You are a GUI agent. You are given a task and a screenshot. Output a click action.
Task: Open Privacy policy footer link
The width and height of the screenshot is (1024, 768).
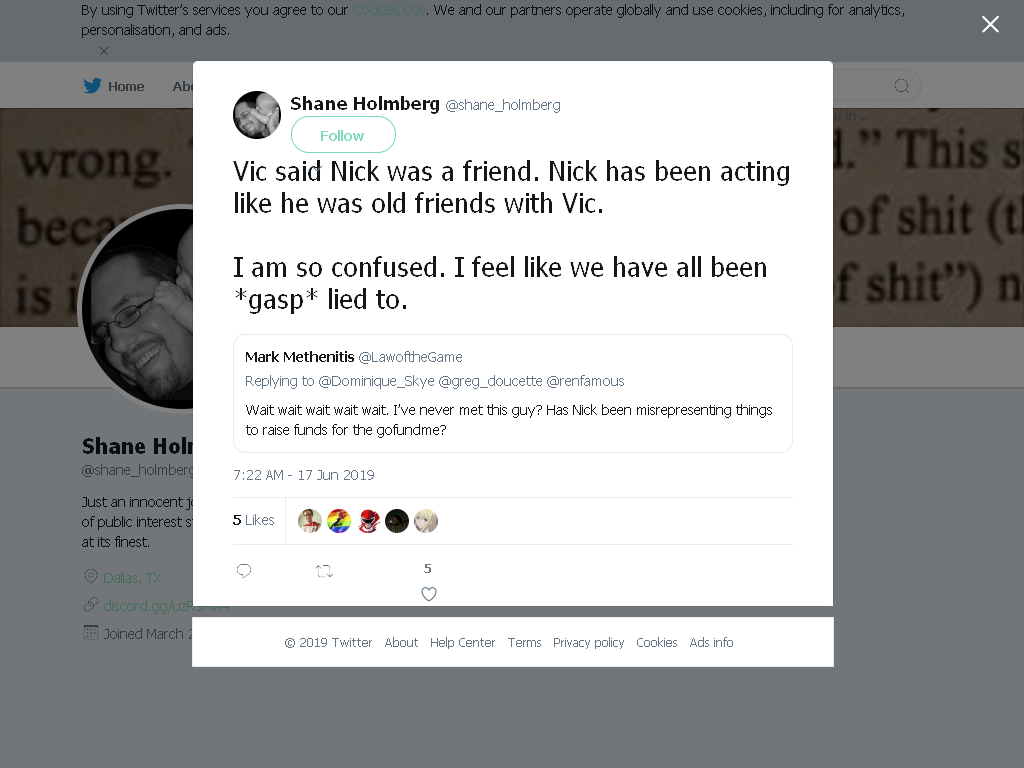[x=588, y=643]
